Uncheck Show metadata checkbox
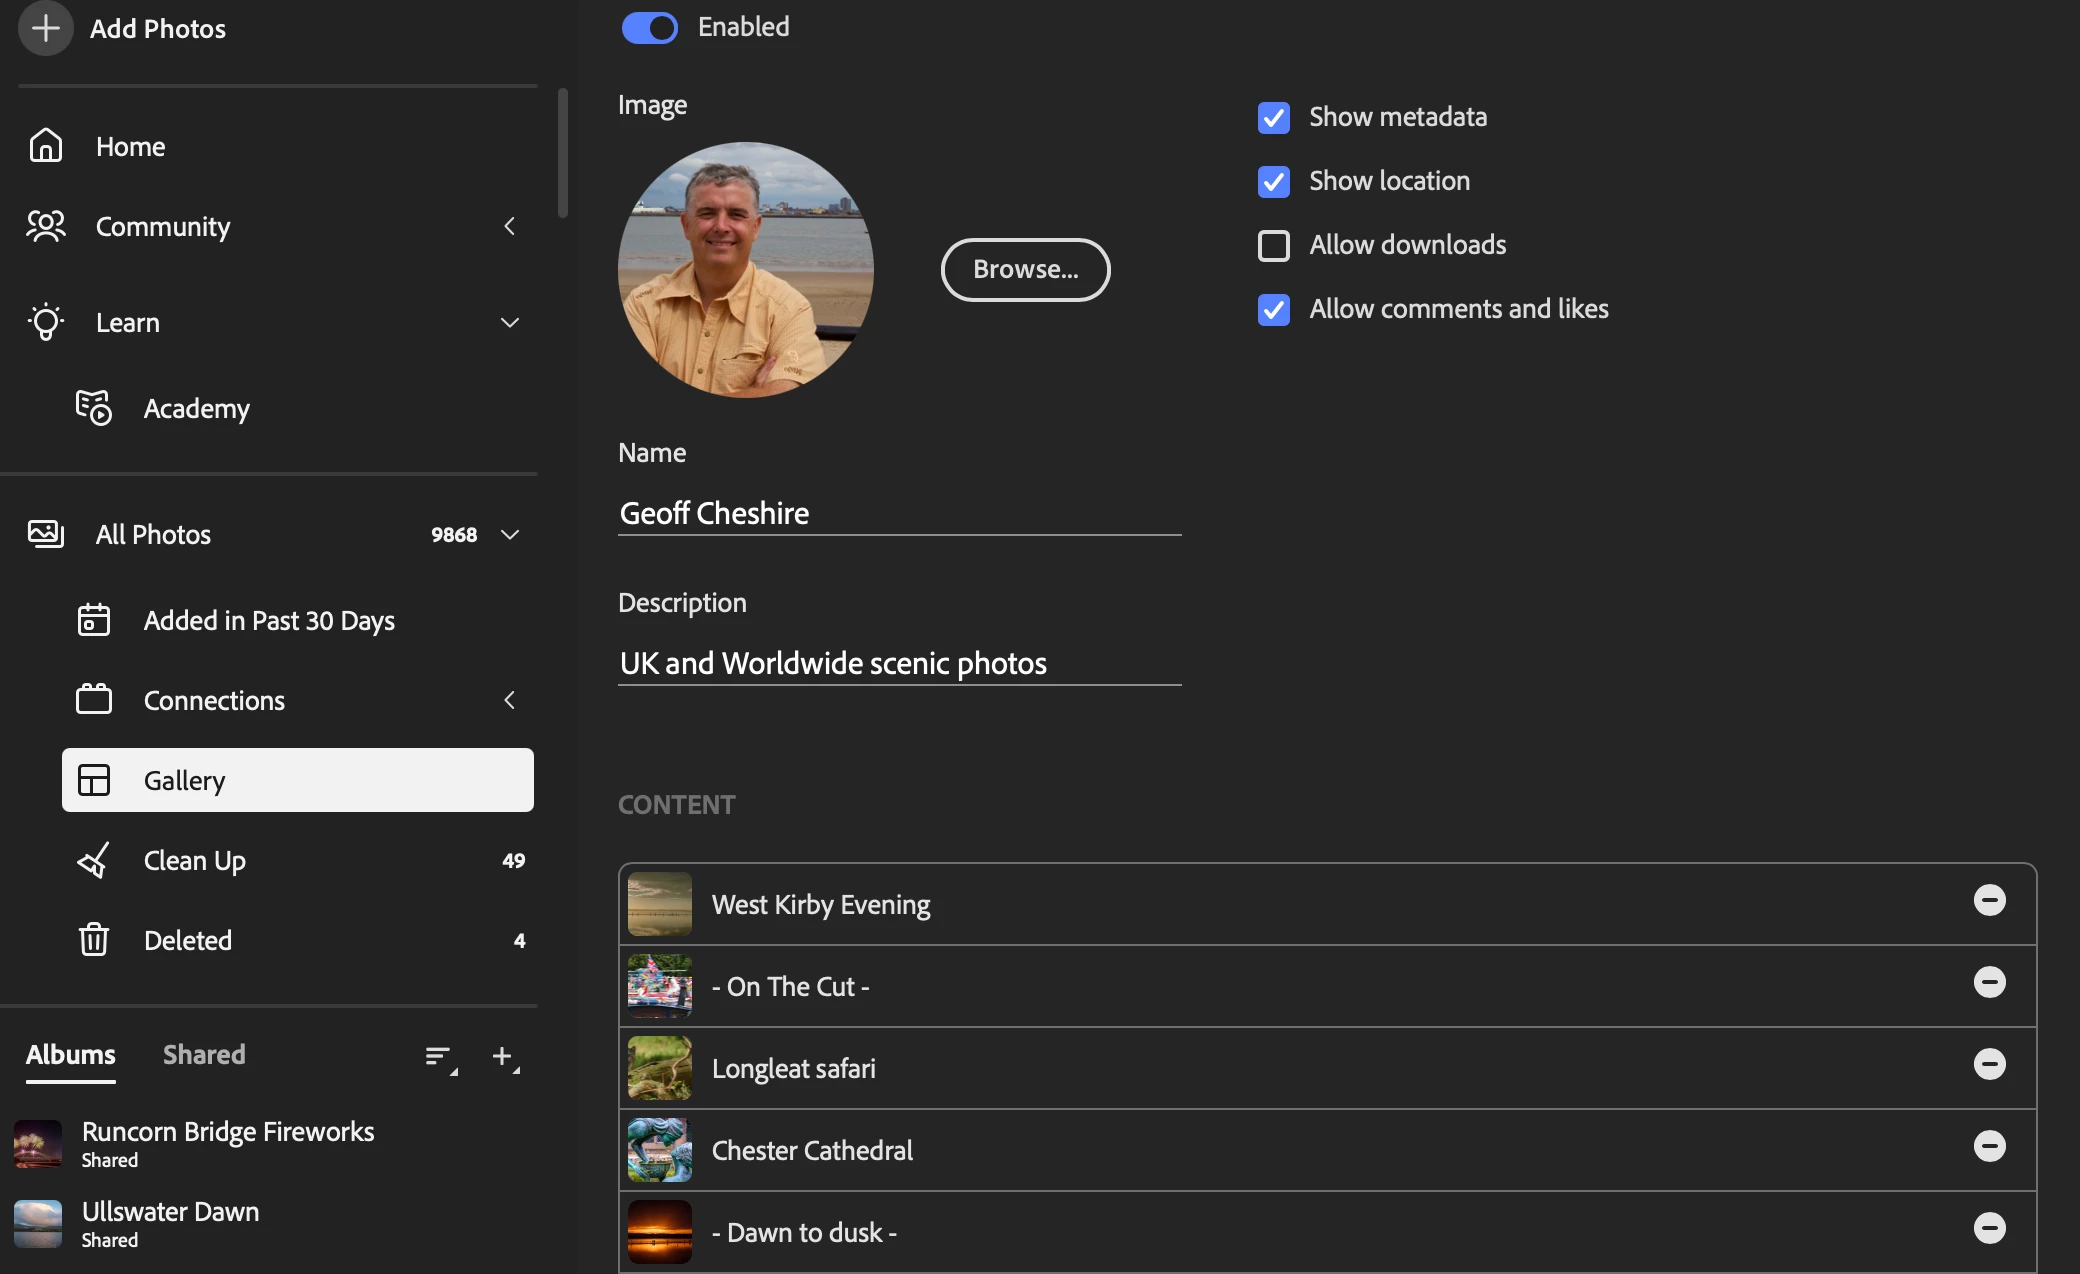 coord(1273,117)
